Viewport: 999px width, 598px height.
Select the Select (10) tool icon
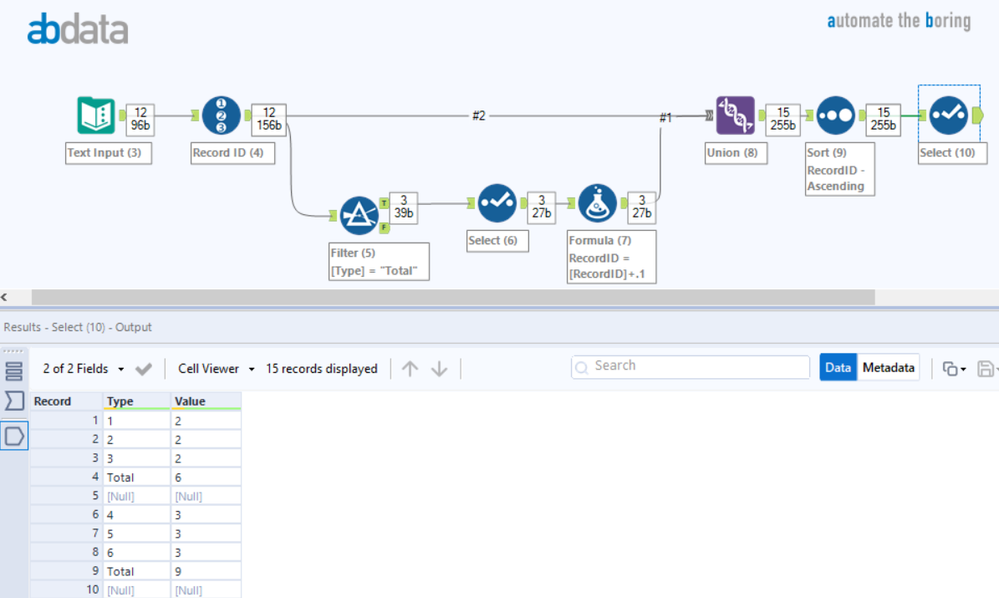pos(948,115)
